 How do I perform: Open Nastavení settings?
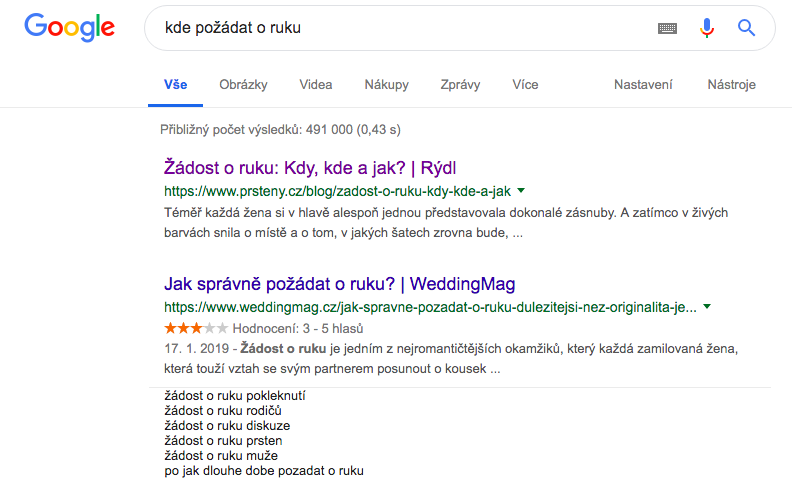pos(643,84)
